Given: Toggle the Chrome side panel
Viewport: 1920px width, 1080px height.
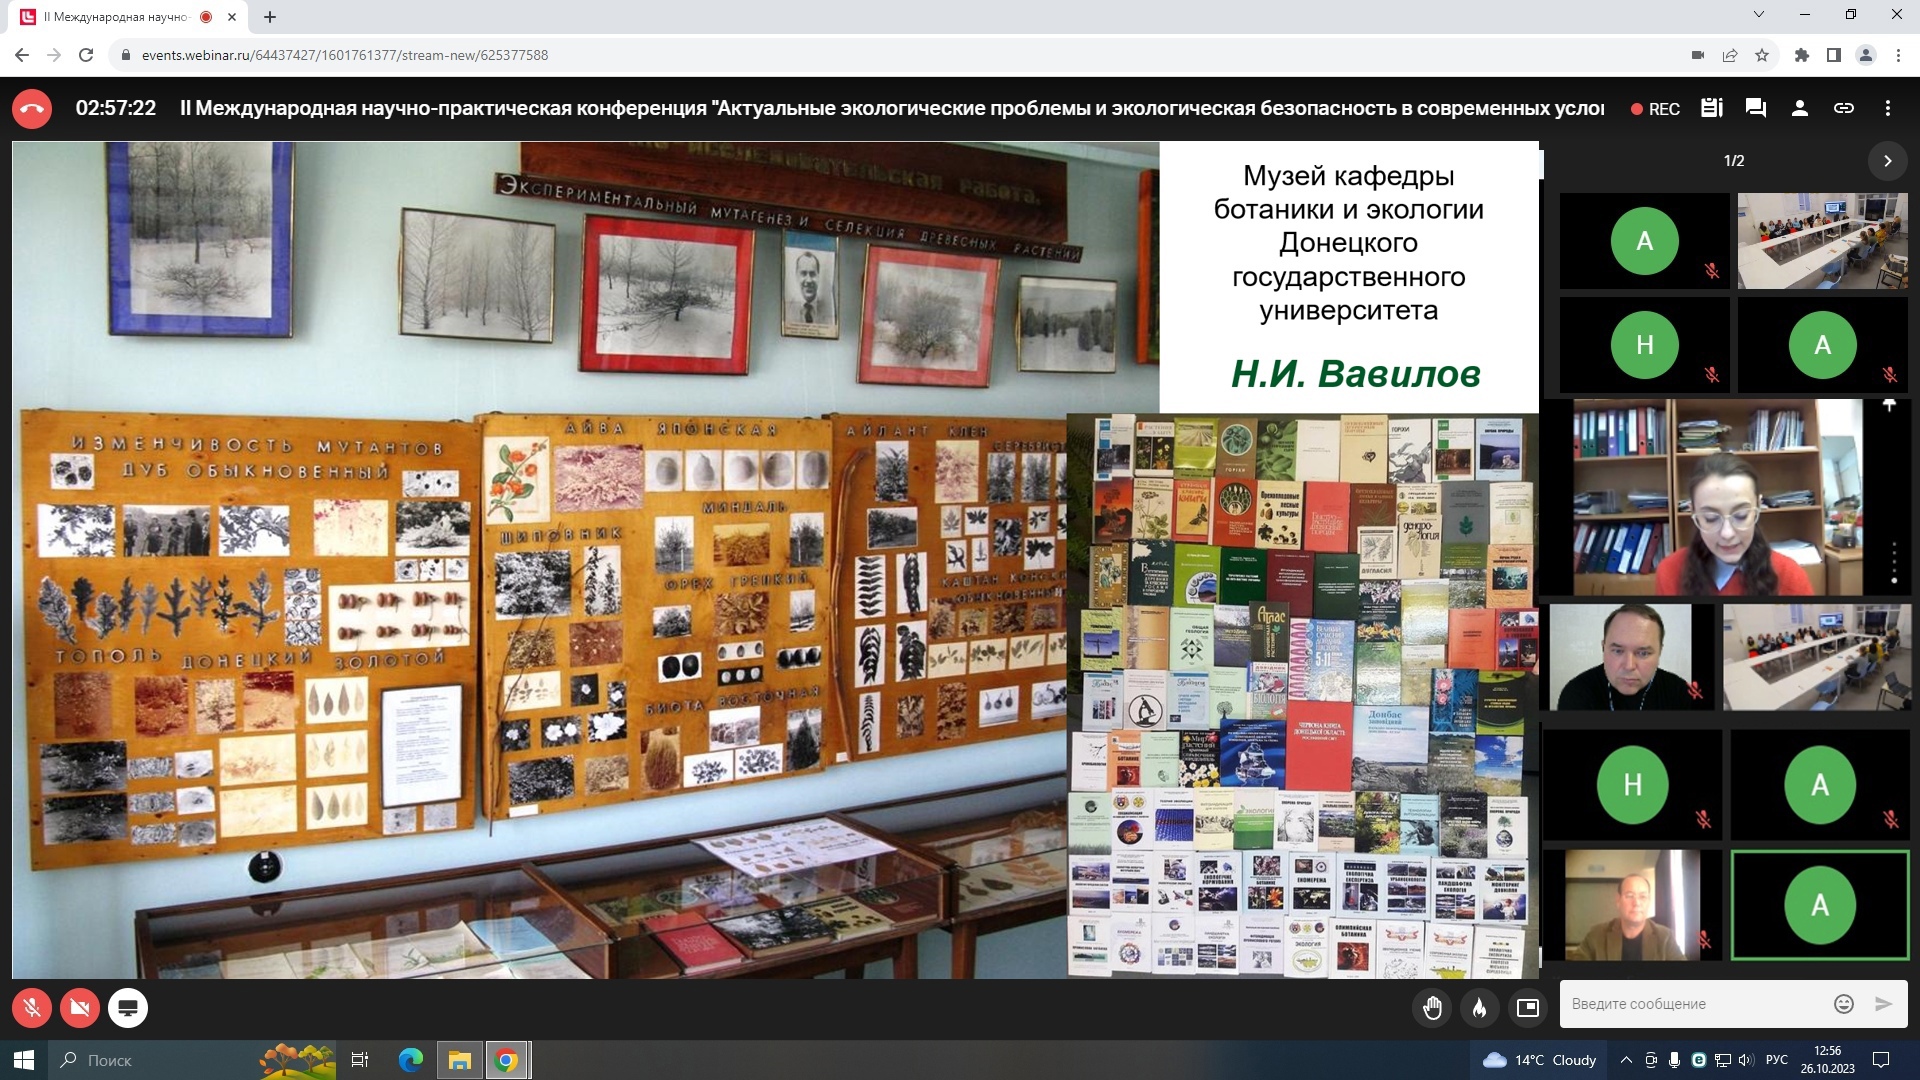Looking at the screenshot, I should coord(1834,55).
